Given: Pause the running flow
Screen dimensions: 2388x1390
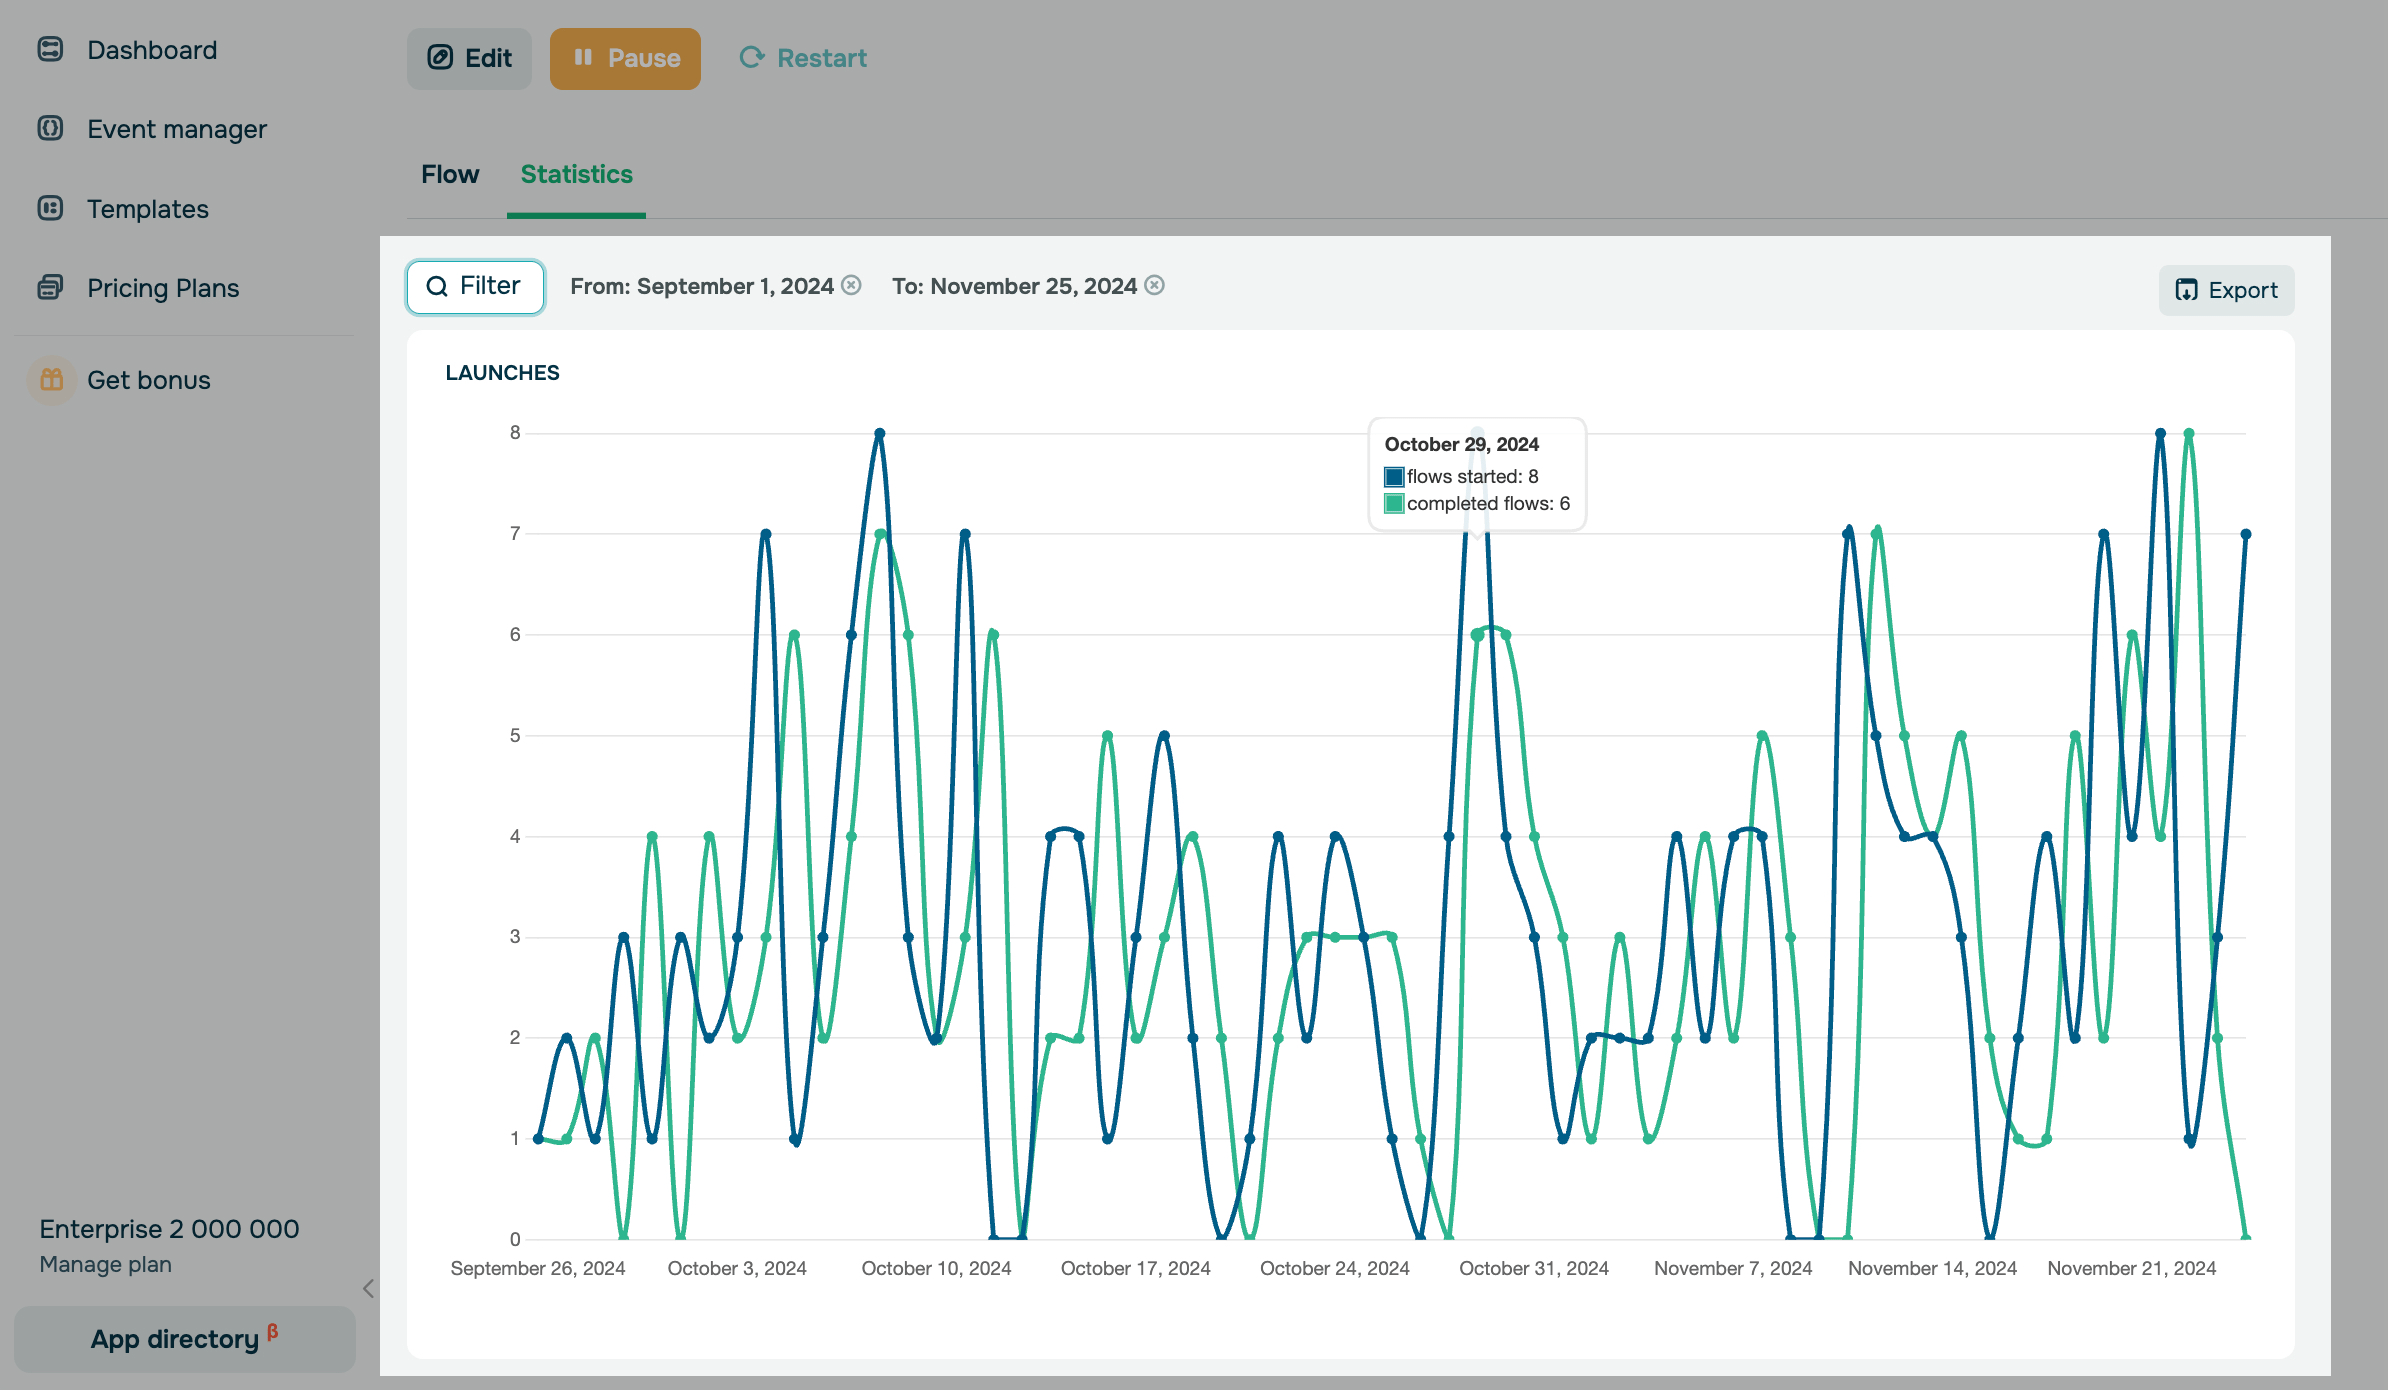Looking at the screenshot, I should 625,58.
